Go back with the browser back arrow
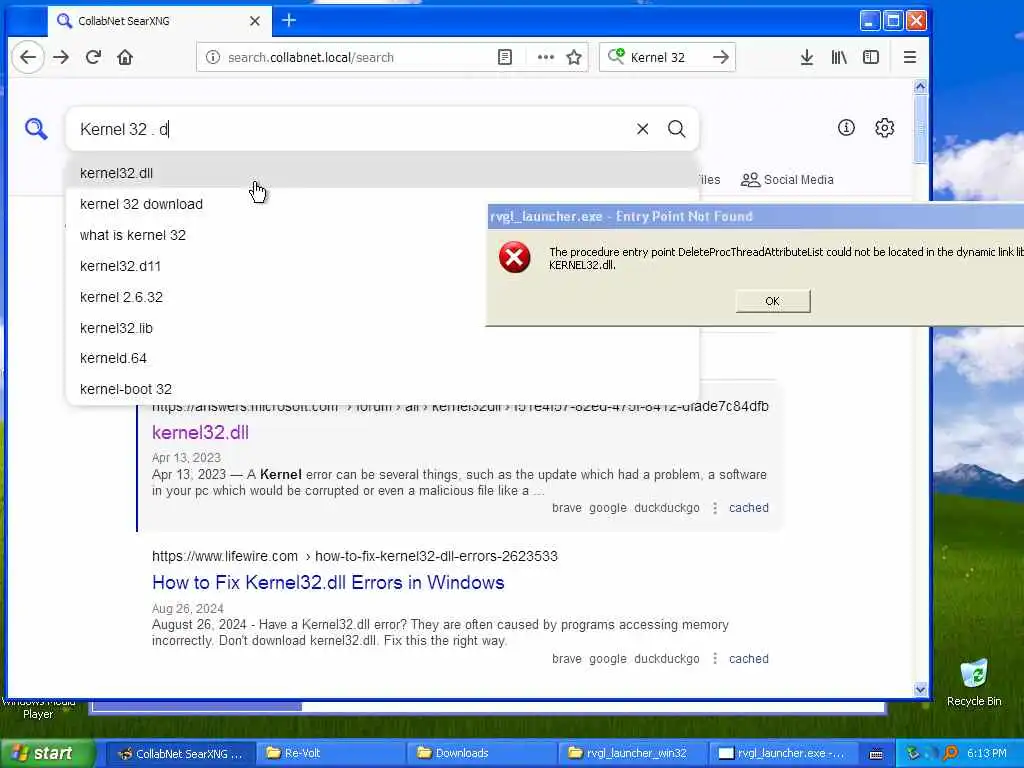Viewport: 1024px width, 768px height. [28, 57]
